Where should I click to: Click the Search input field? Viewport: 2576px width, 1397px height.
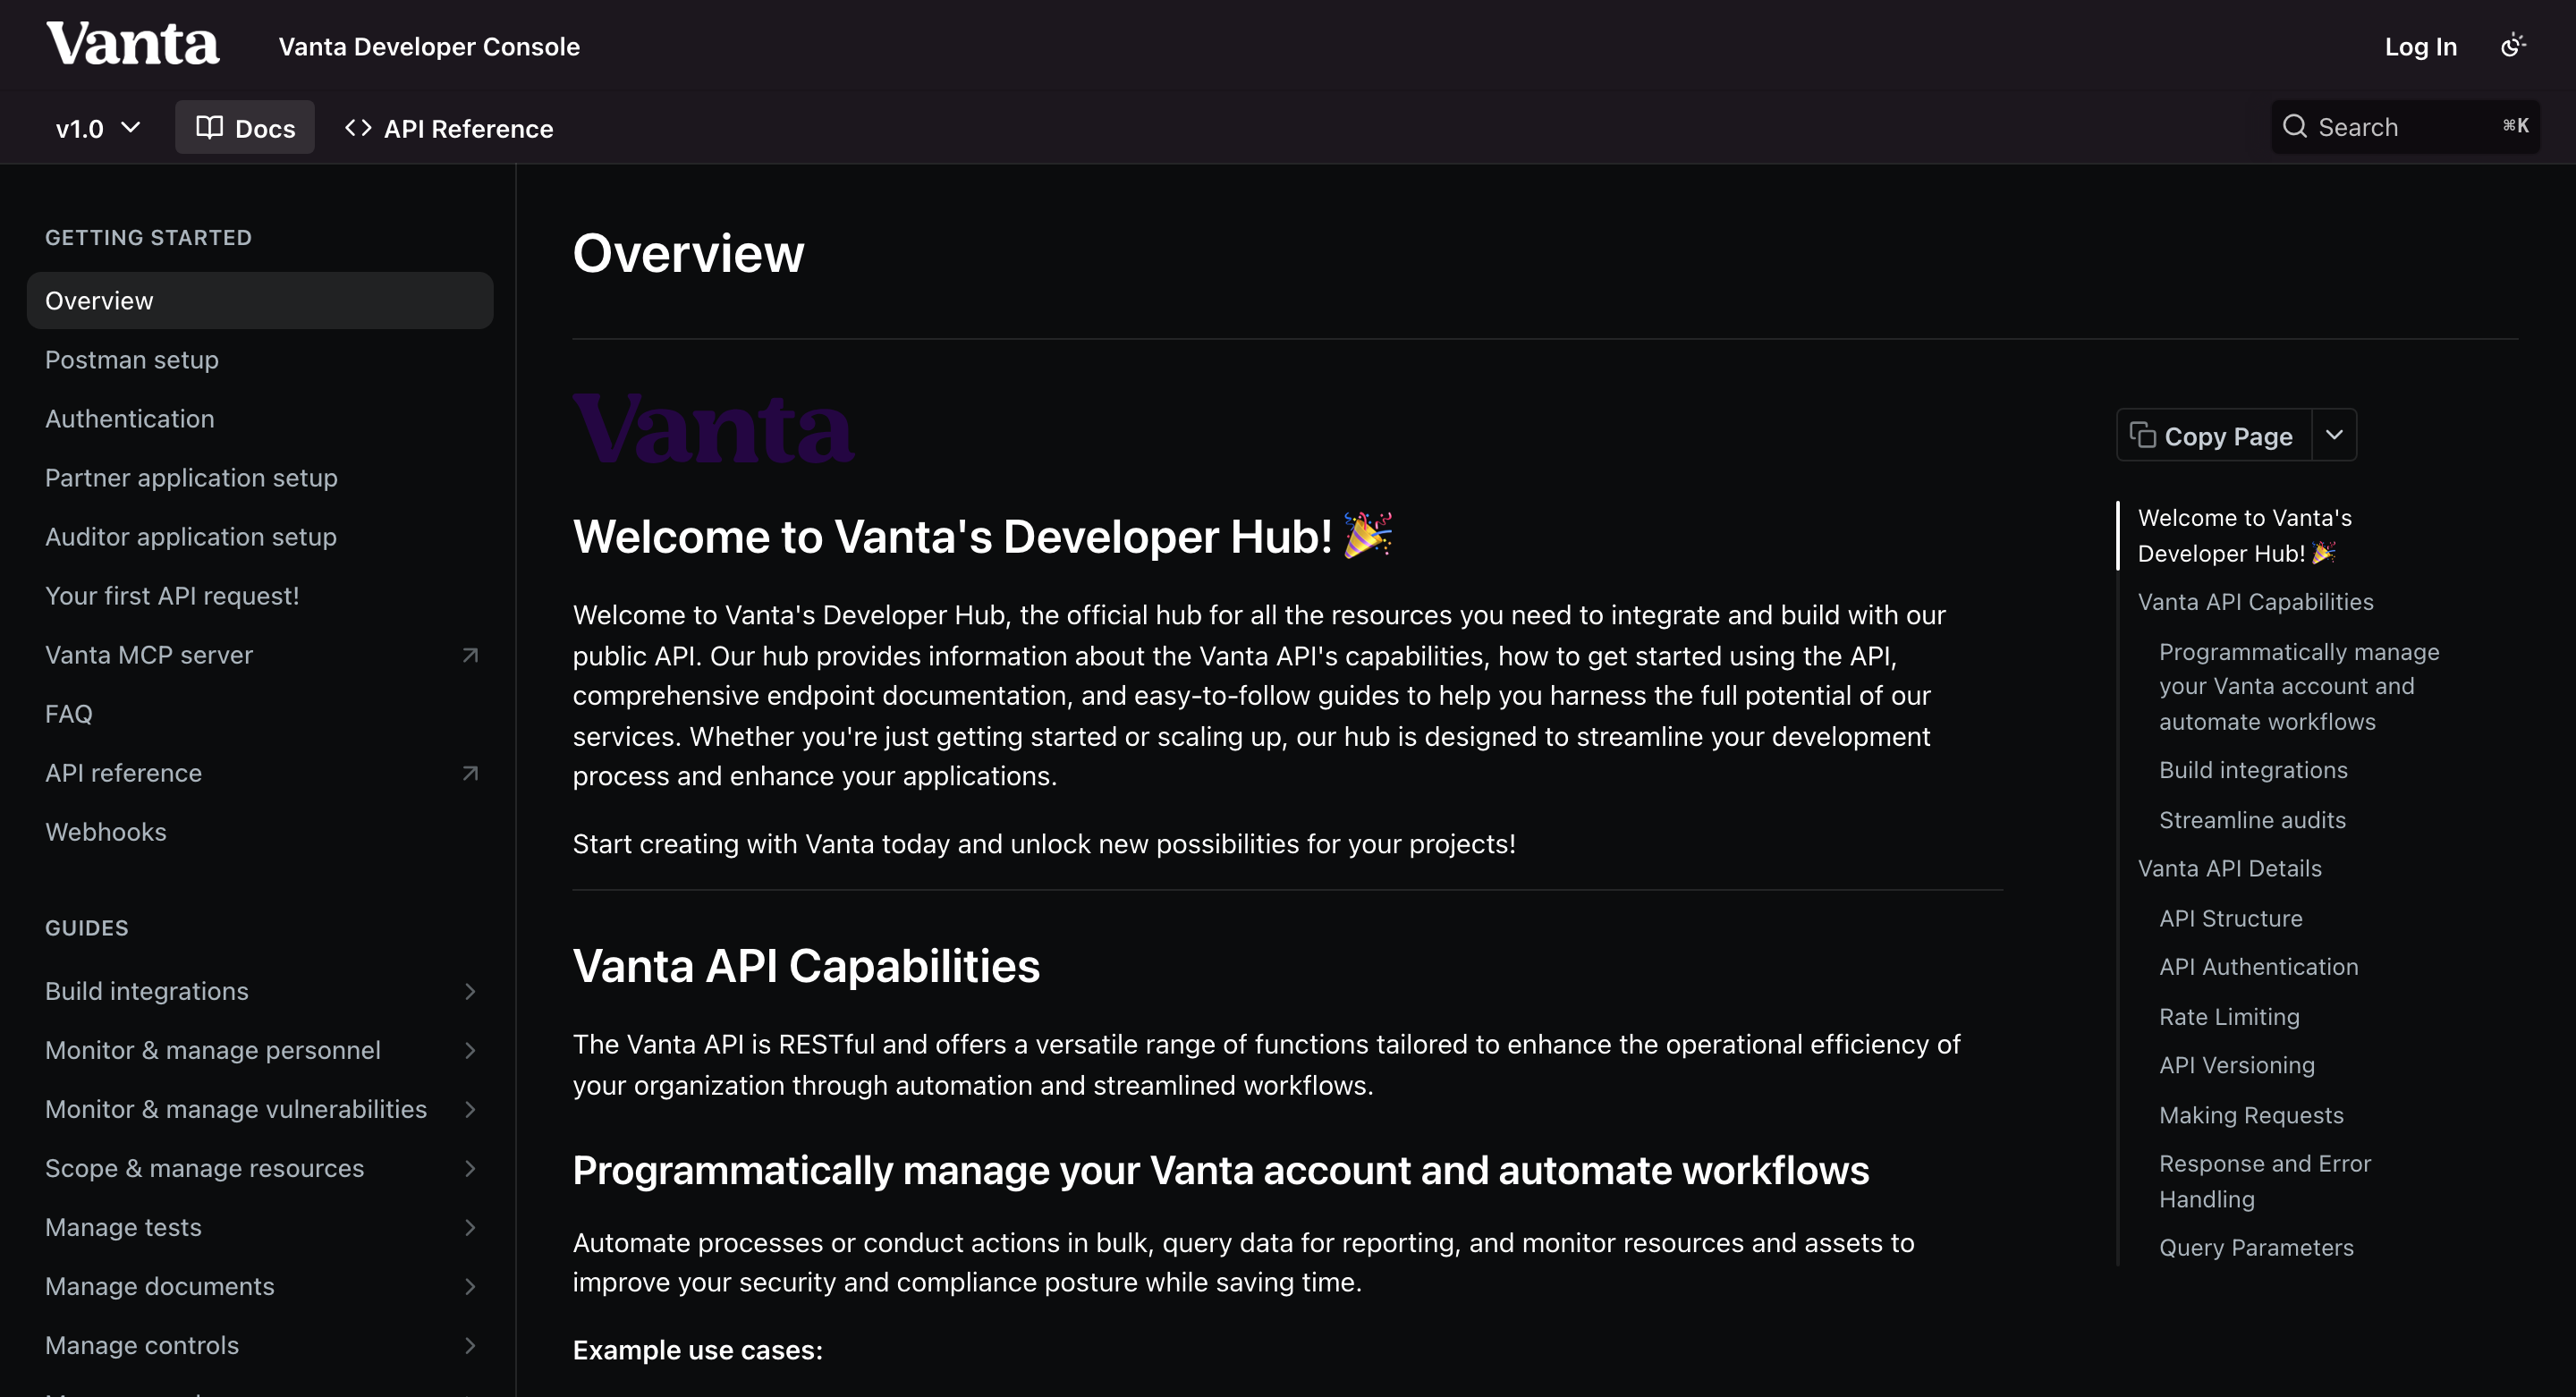2405,127
